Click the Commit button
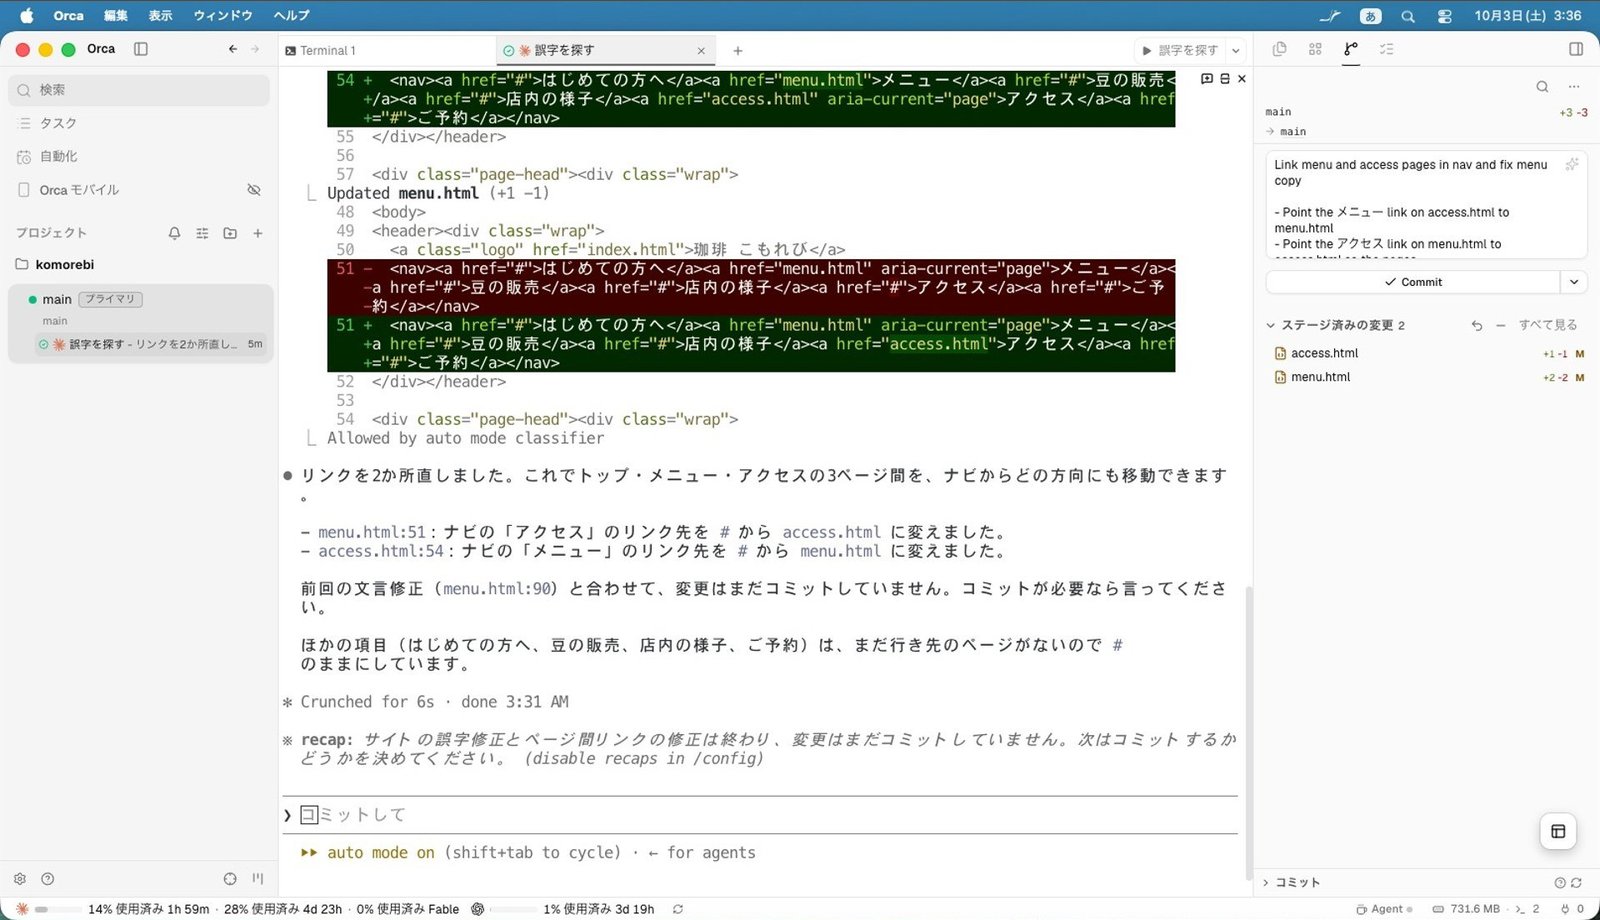The width and height of the screenshot is (1600, 920). coord(1412,282)
